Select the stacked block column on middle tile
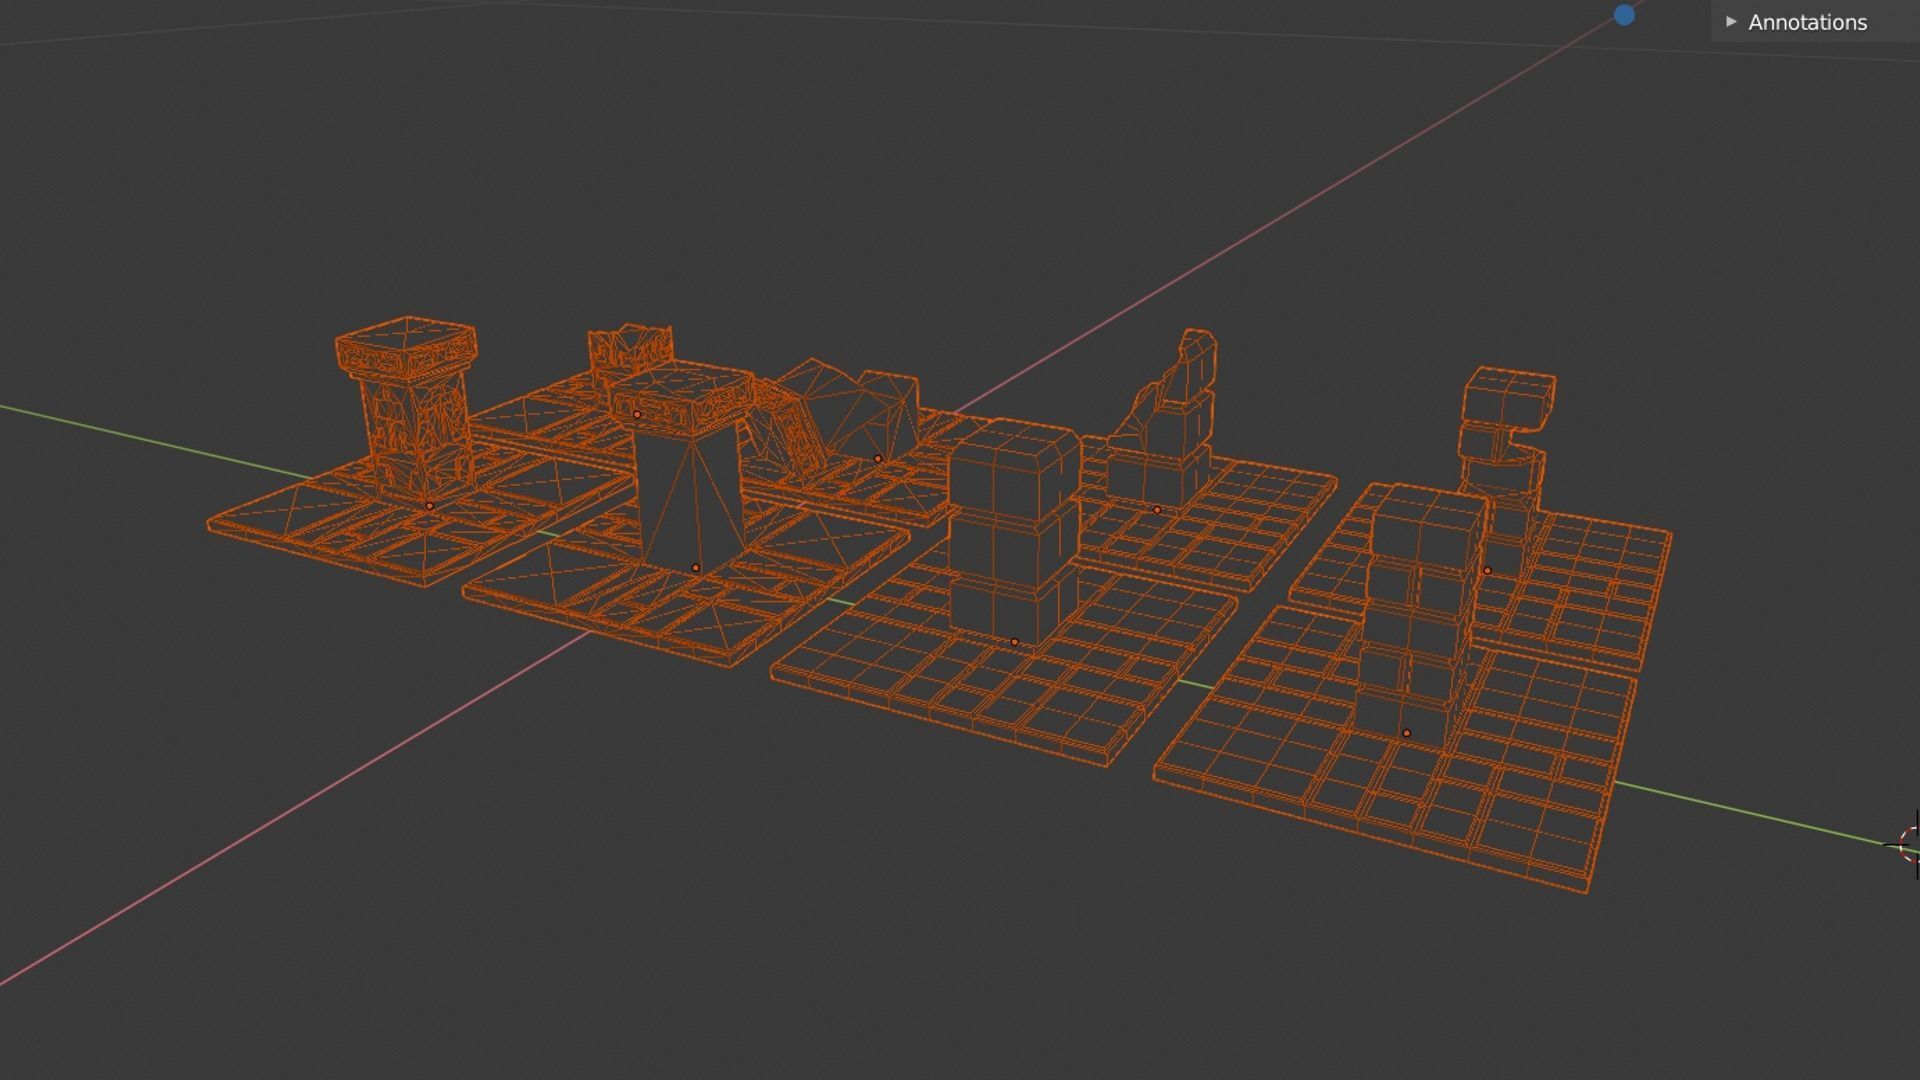Screen dimensions: 1920x1080 [x=1014, y=532]
